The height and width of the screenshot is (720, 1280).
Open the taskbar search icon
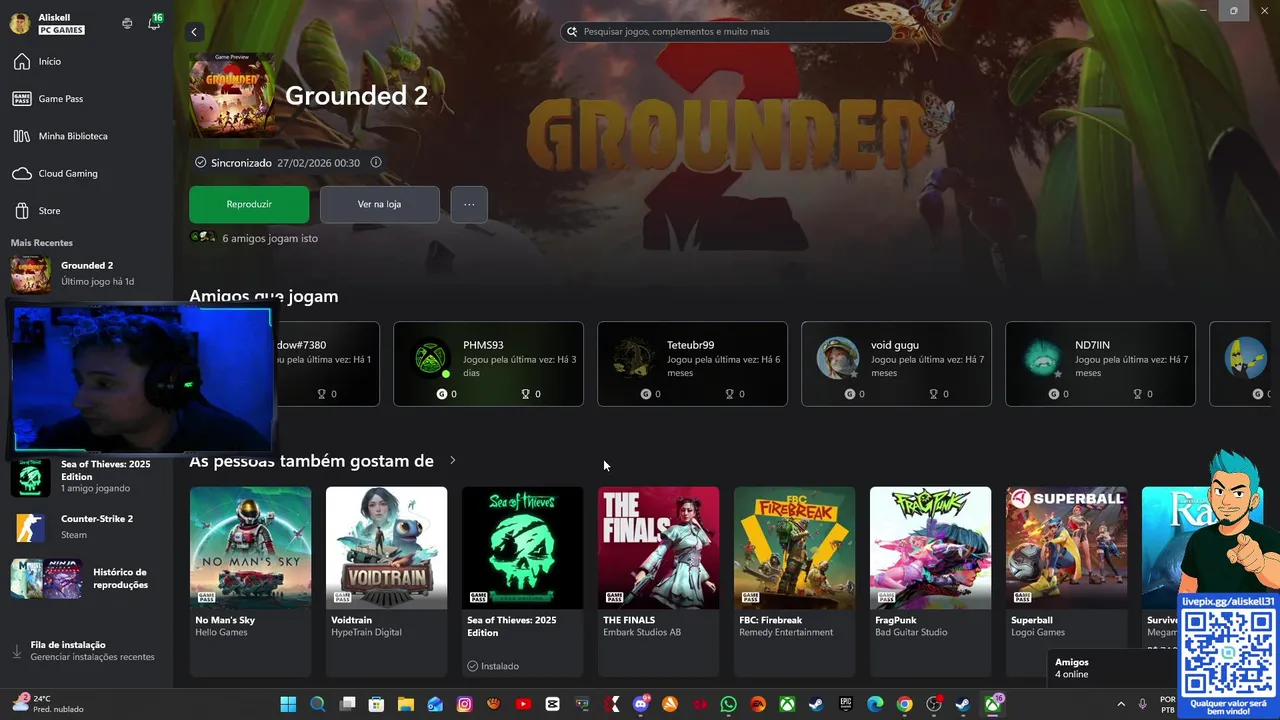tap(318, 704)
